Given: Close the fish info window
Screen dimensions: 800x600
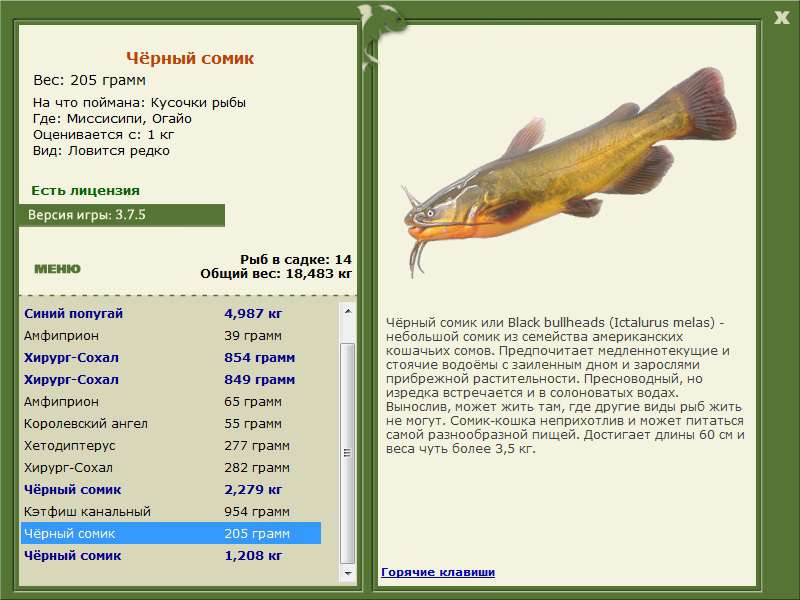Looking at the screenshot, I should [x=781, y=18].
